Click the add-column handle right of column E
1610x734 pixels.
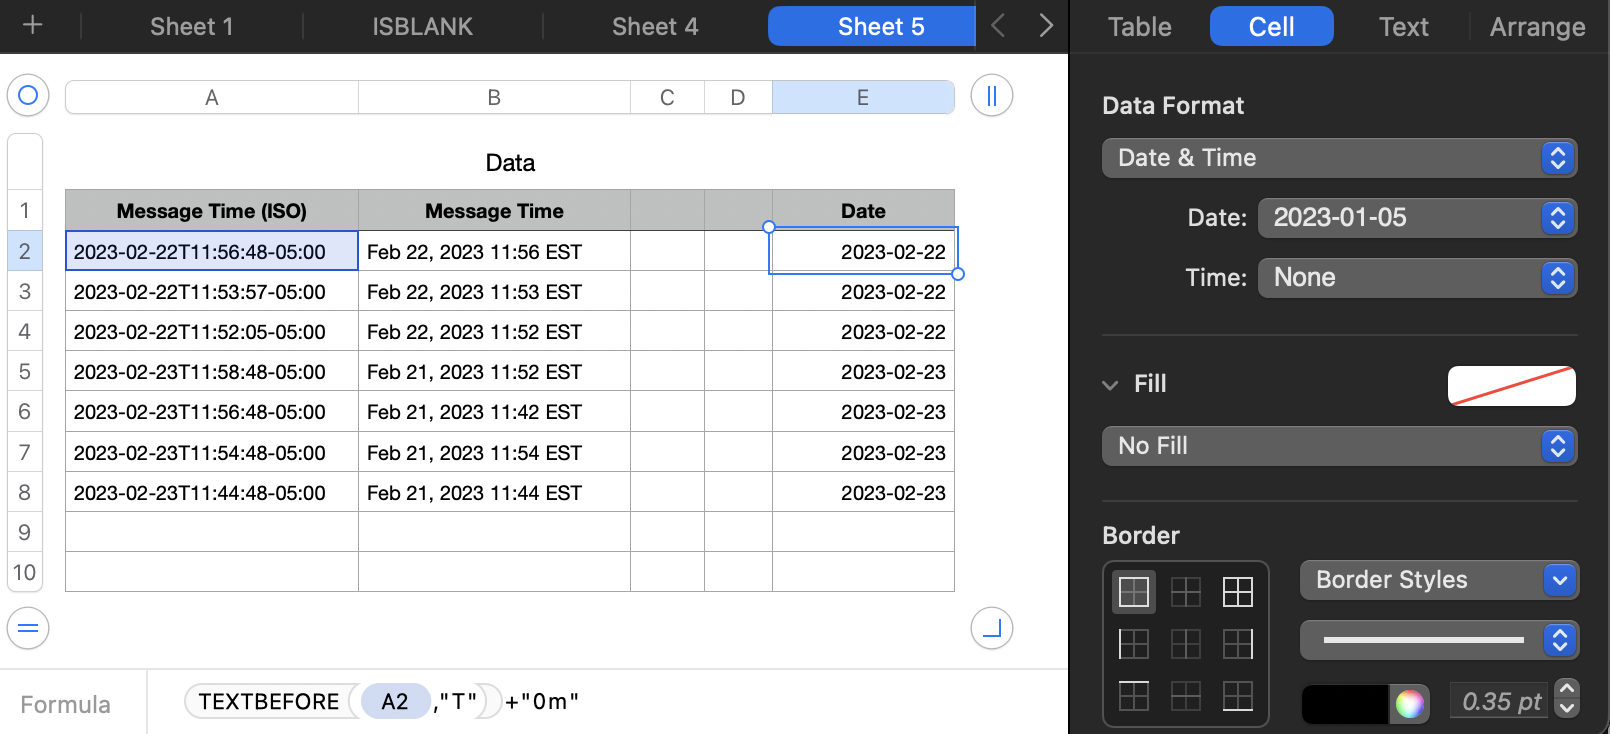[x=991, y=96]
